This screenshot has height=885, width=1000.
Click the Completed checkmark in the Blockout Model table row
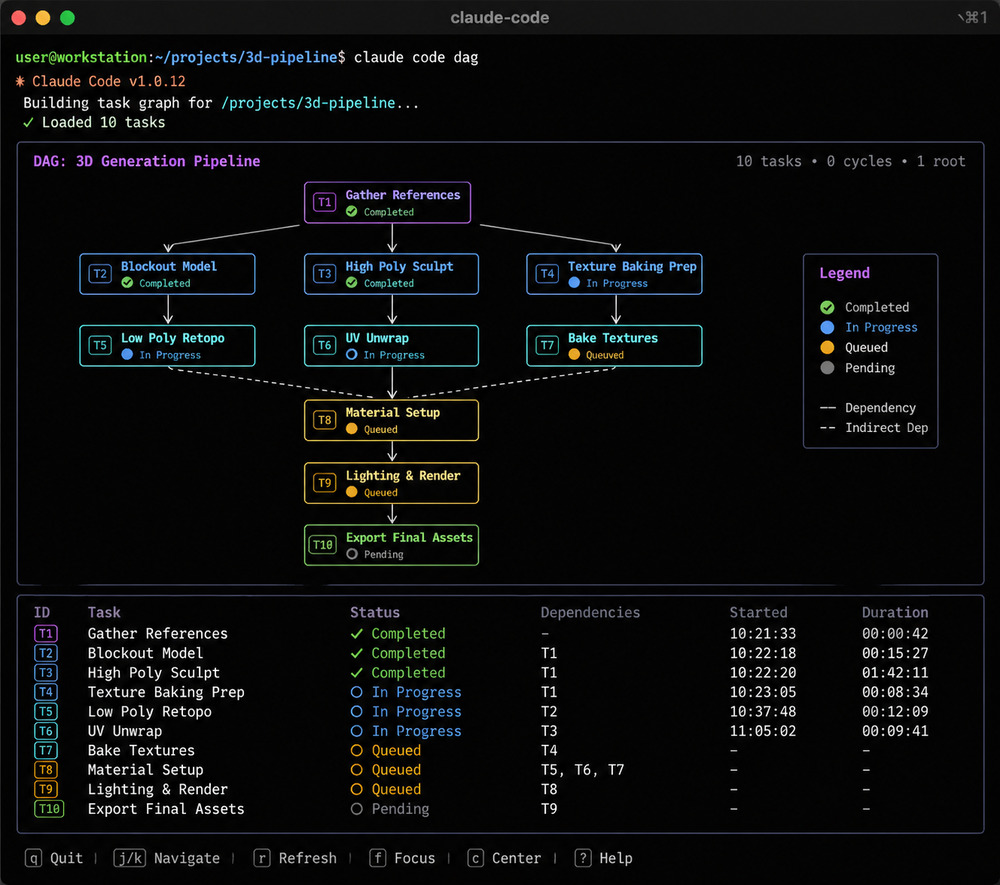click(357, 653)
